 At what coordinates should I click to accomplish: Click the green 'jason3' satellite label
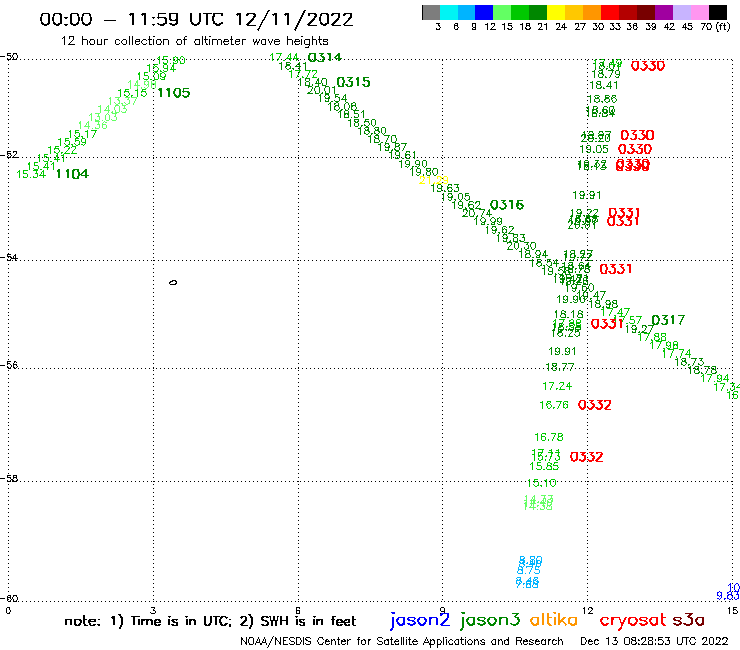pos(490,620)
